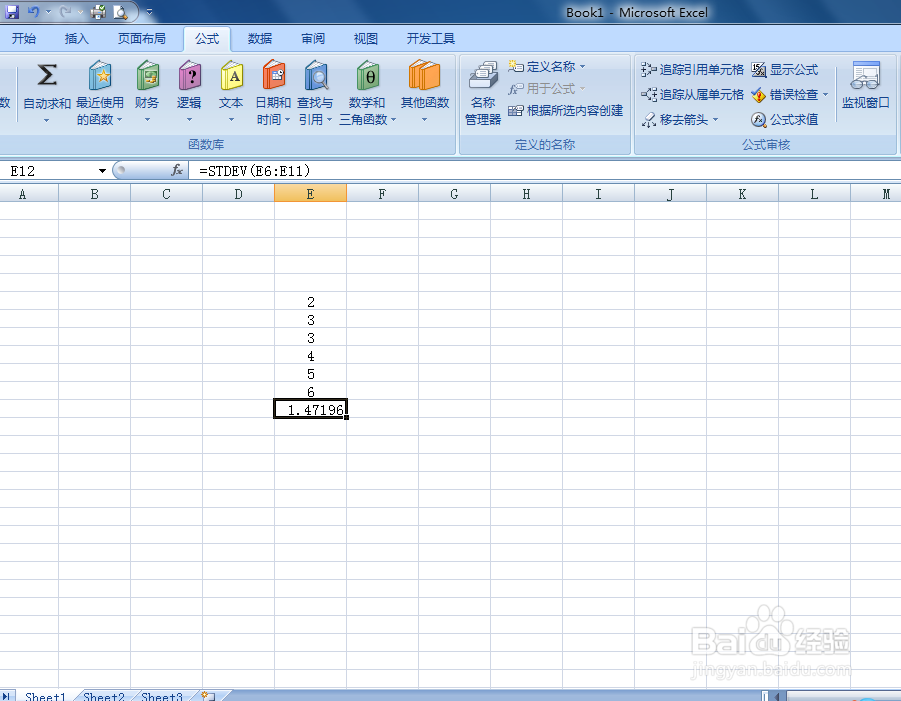This screenshot has height=701, width=901.
Task: Switch to the Sheet2 worksheet tab
Action: tap(103, 695)
